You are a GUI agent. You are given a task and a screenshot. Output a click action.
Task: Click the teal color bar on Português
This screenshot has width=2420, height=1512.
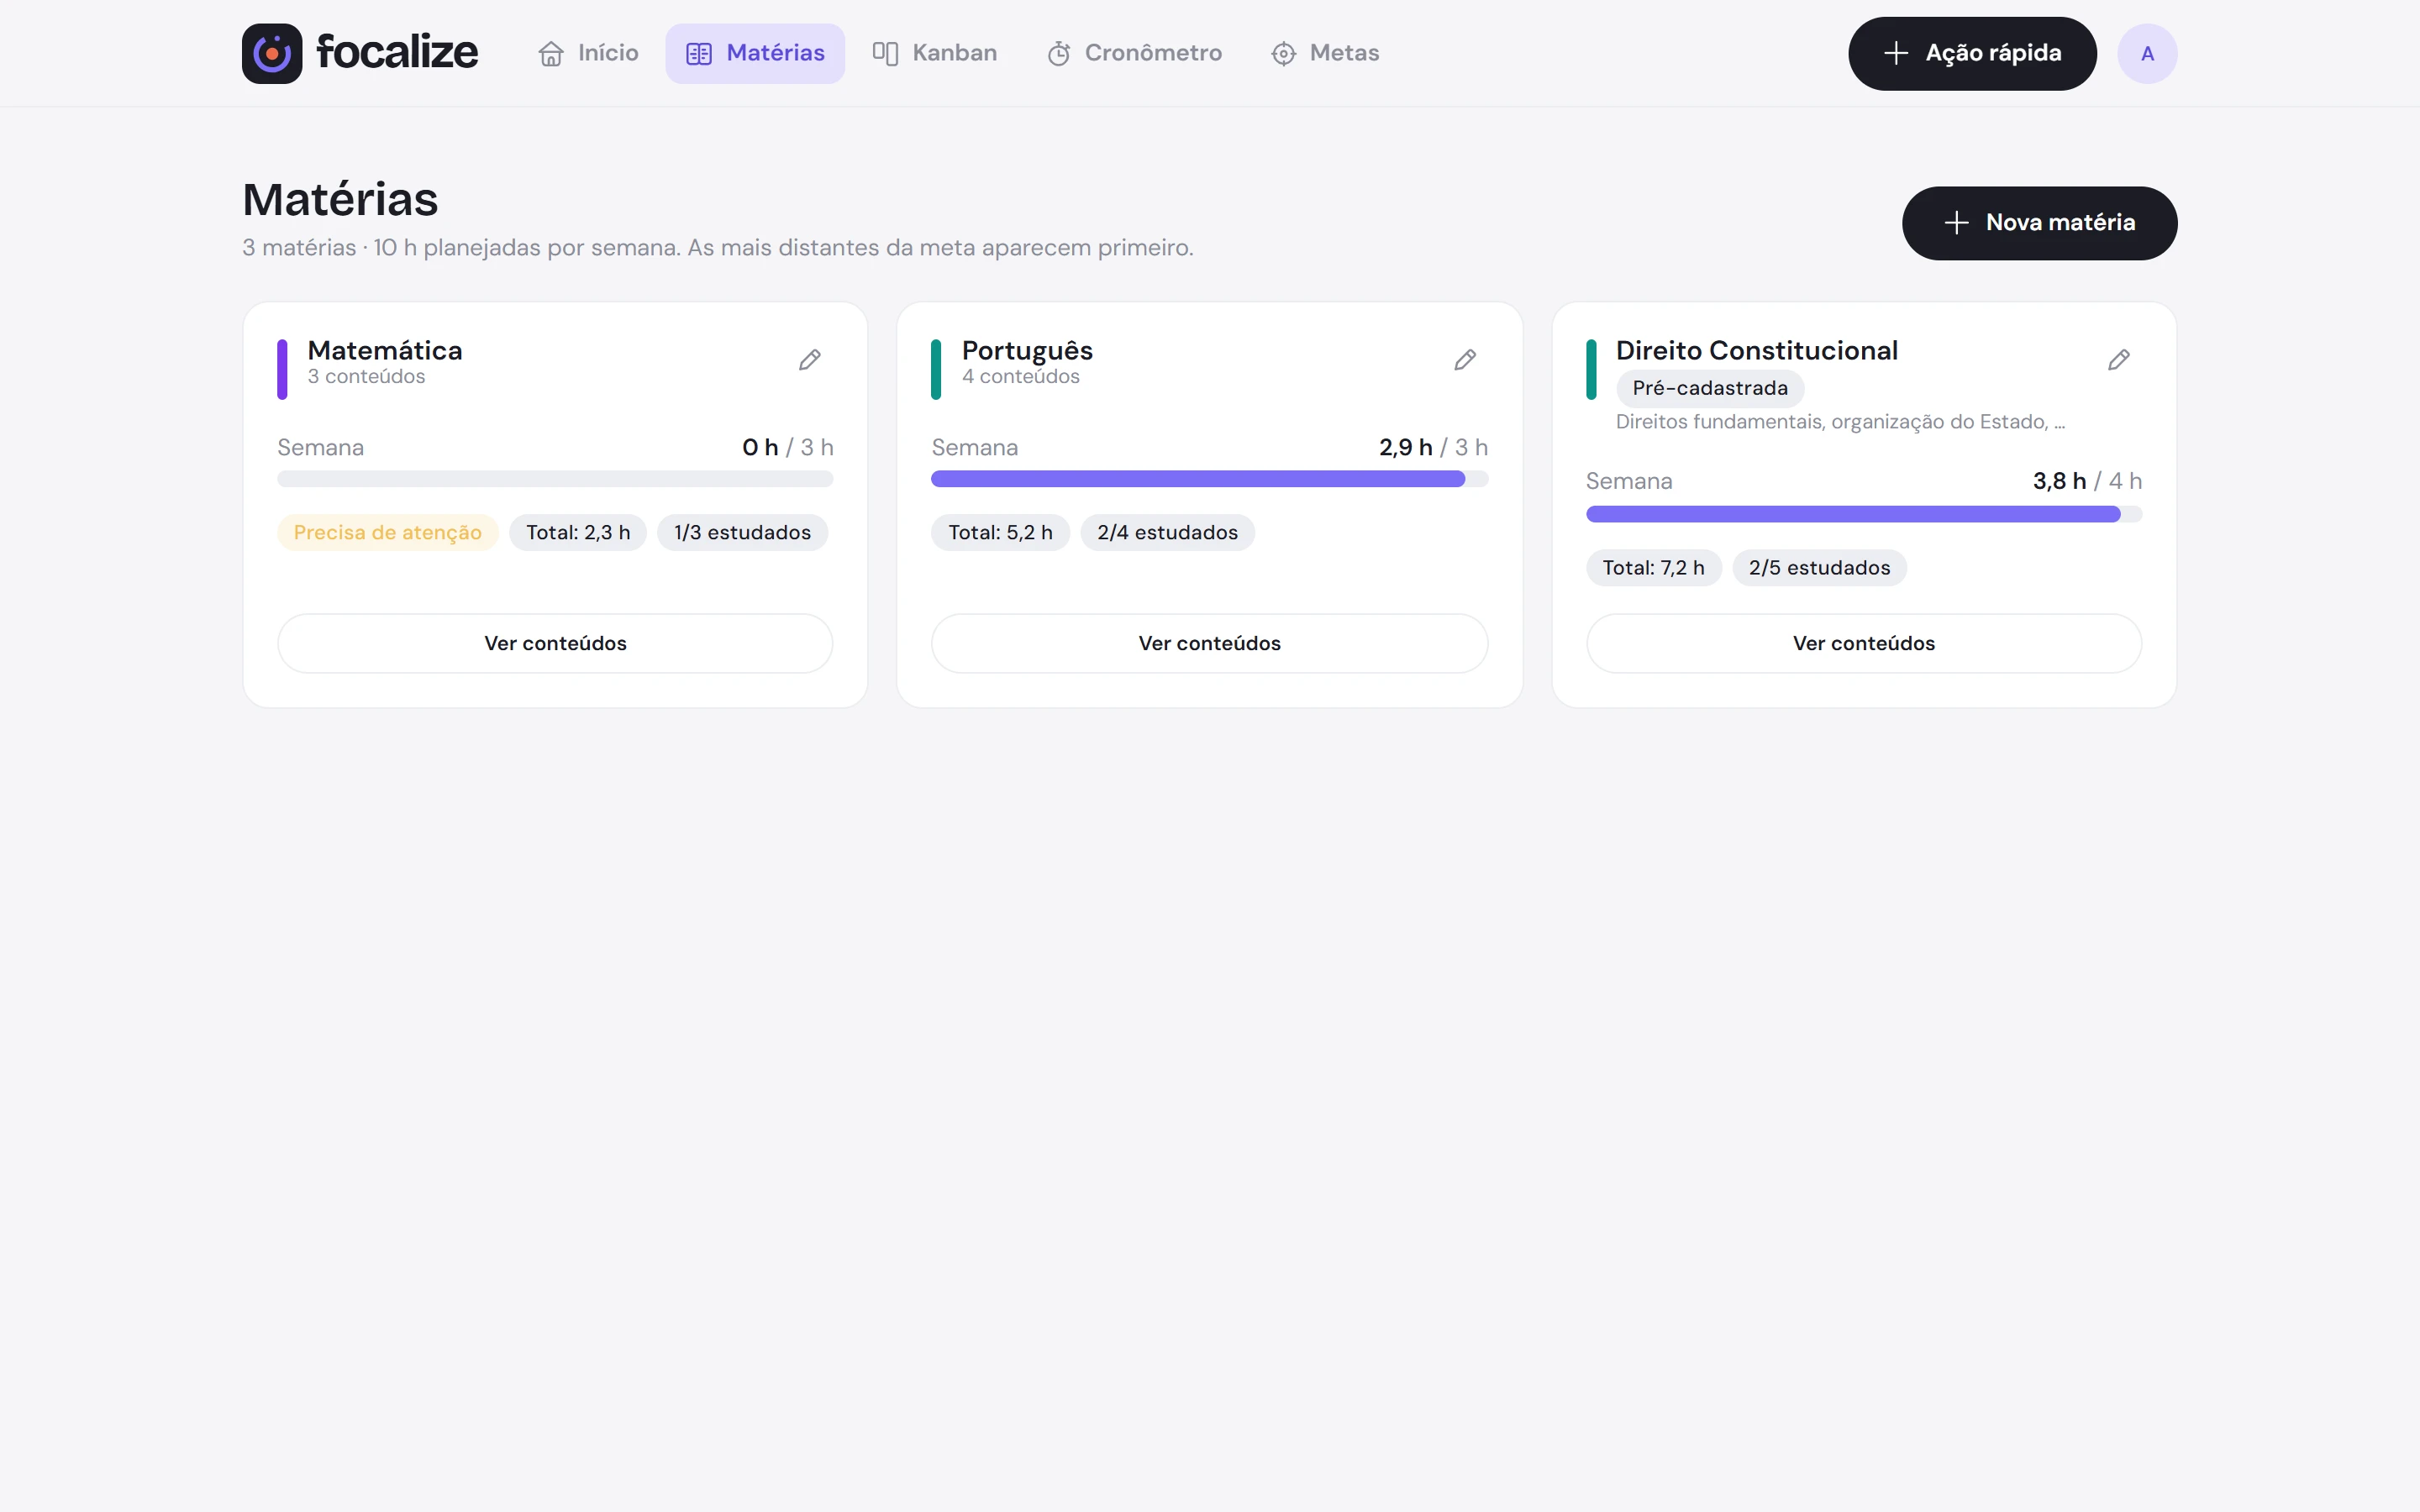coord(936,369)
